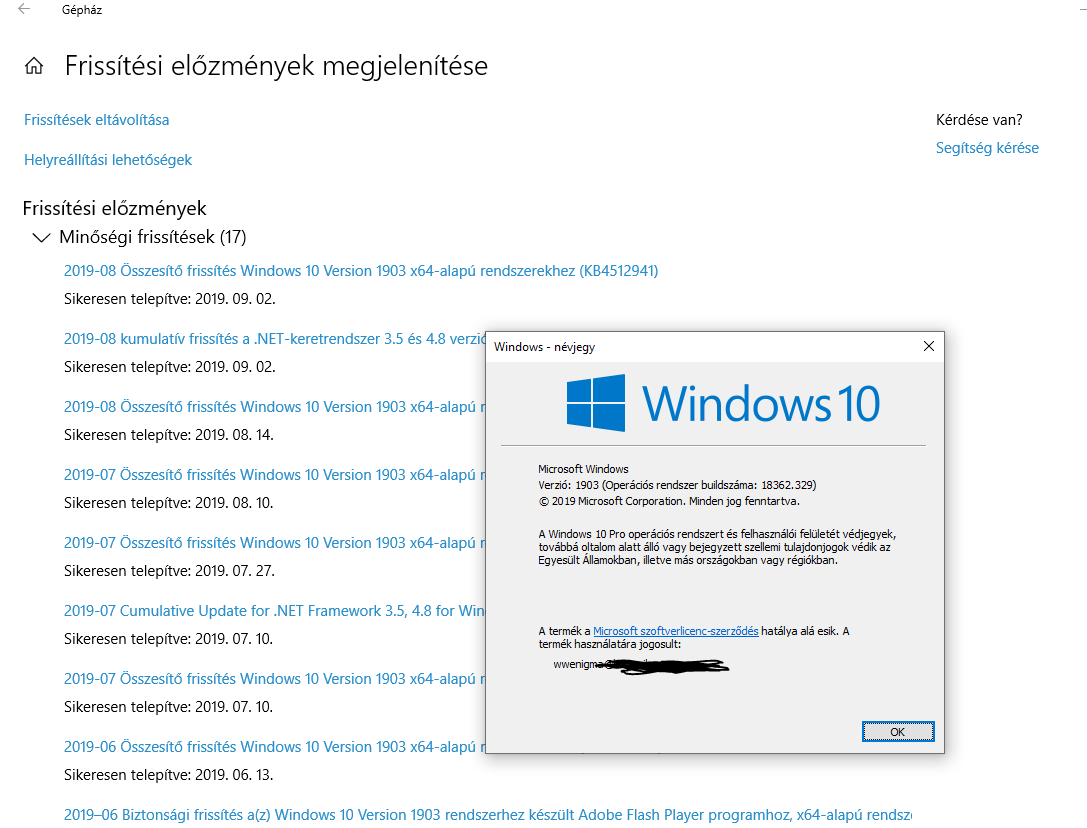Click 'Sikeresen telepítve: 2019. 07. 27.' text
This screenshot has height=828, width=1087.
point(169,571)
